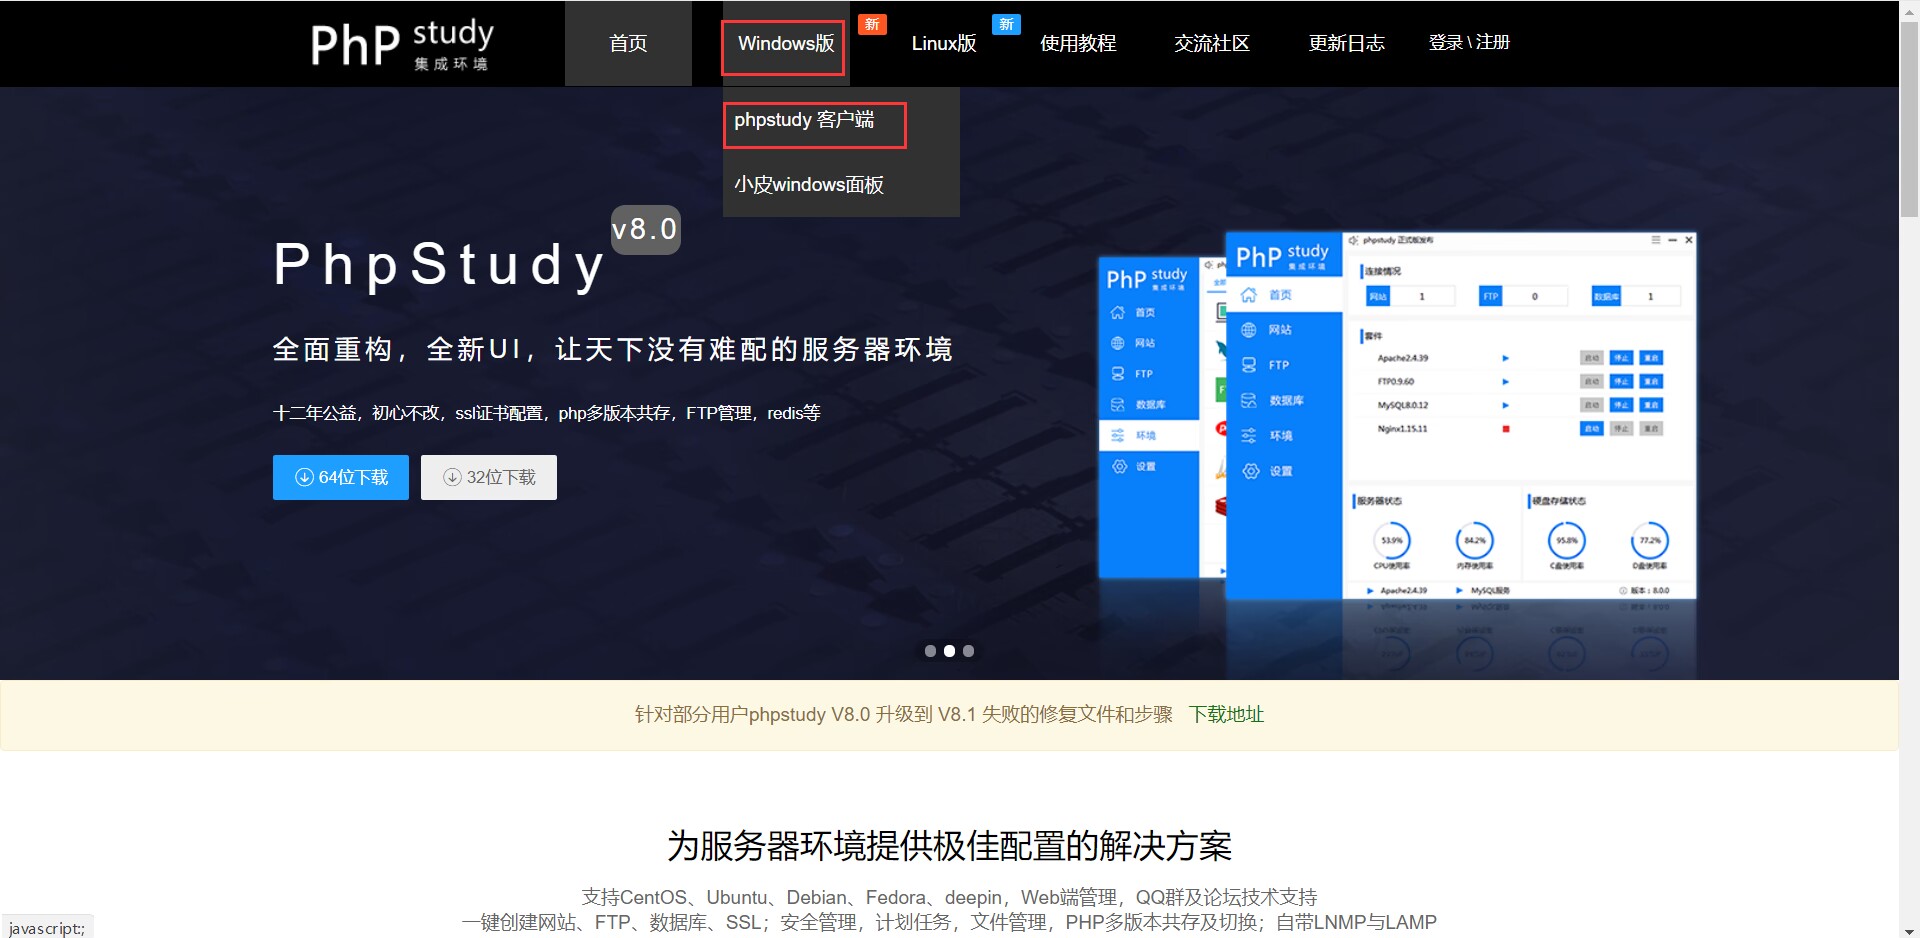Open the 下载地址 link
The height and width of the screenshot is (938, 1920).
pos(1226,714)
